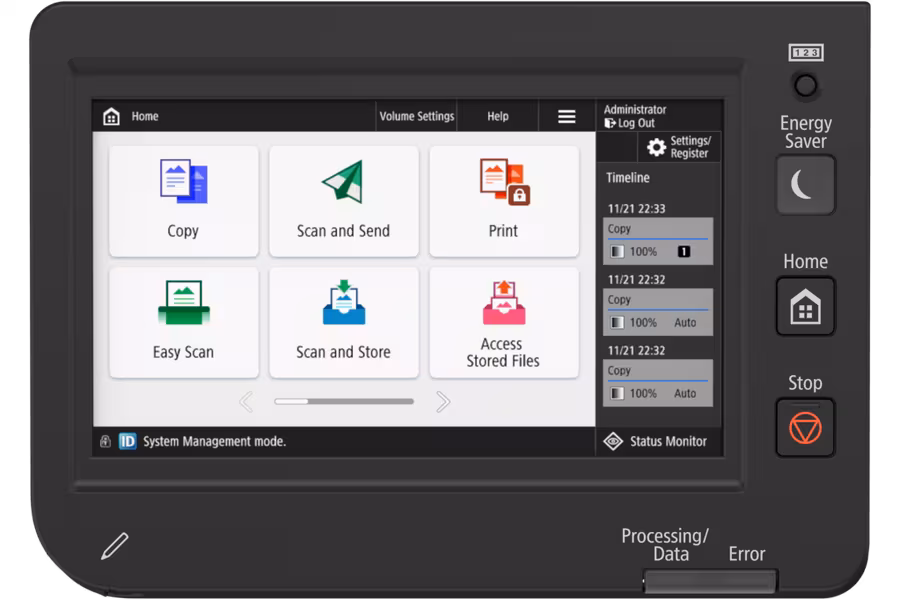This screenshot has height=600, width=900.
Task: Launch Scan and Send
Action: tap(344, 201)
